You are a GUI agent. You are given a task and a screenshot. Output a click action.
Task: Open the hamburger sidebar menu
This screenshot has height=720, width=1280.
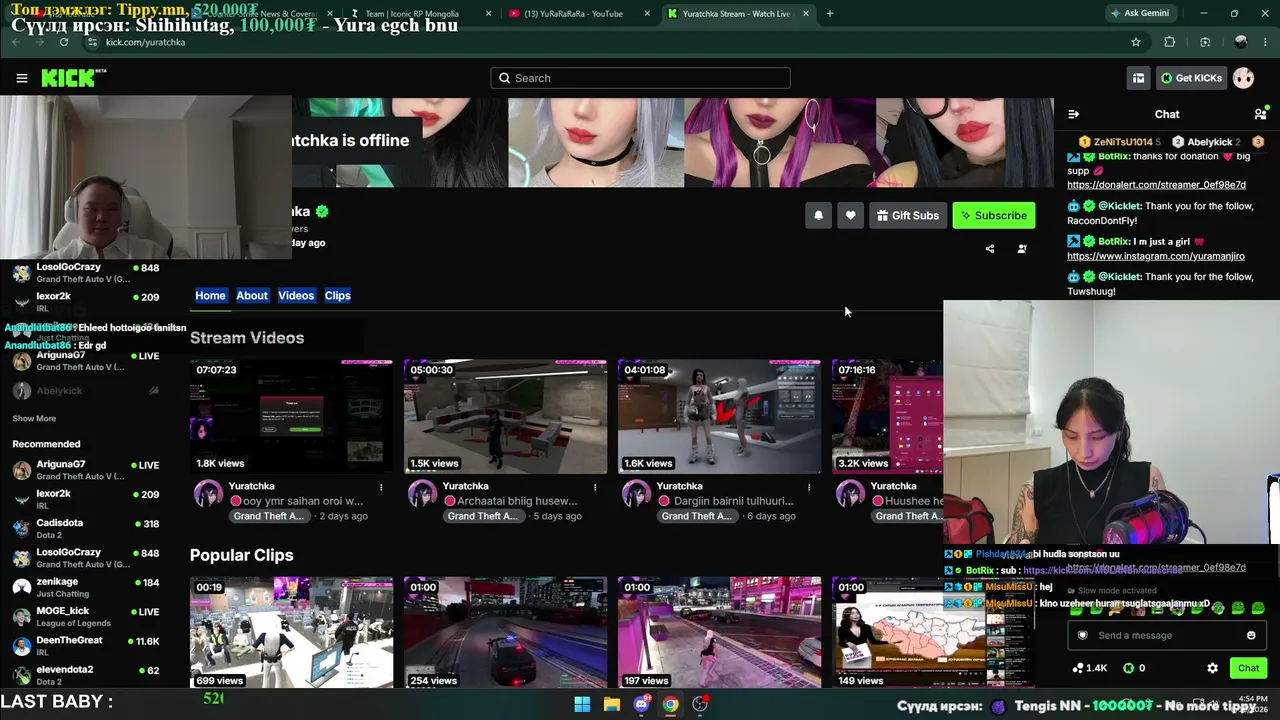click(21, 78)
